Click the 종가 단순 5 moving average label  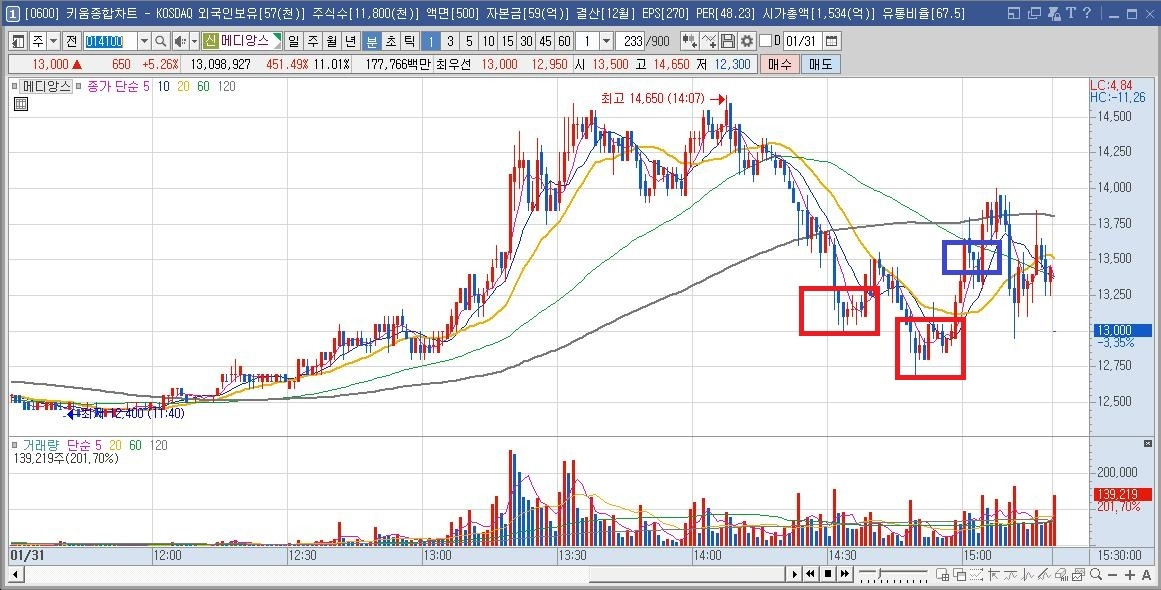pyautogui.click(x=118, y=86)
